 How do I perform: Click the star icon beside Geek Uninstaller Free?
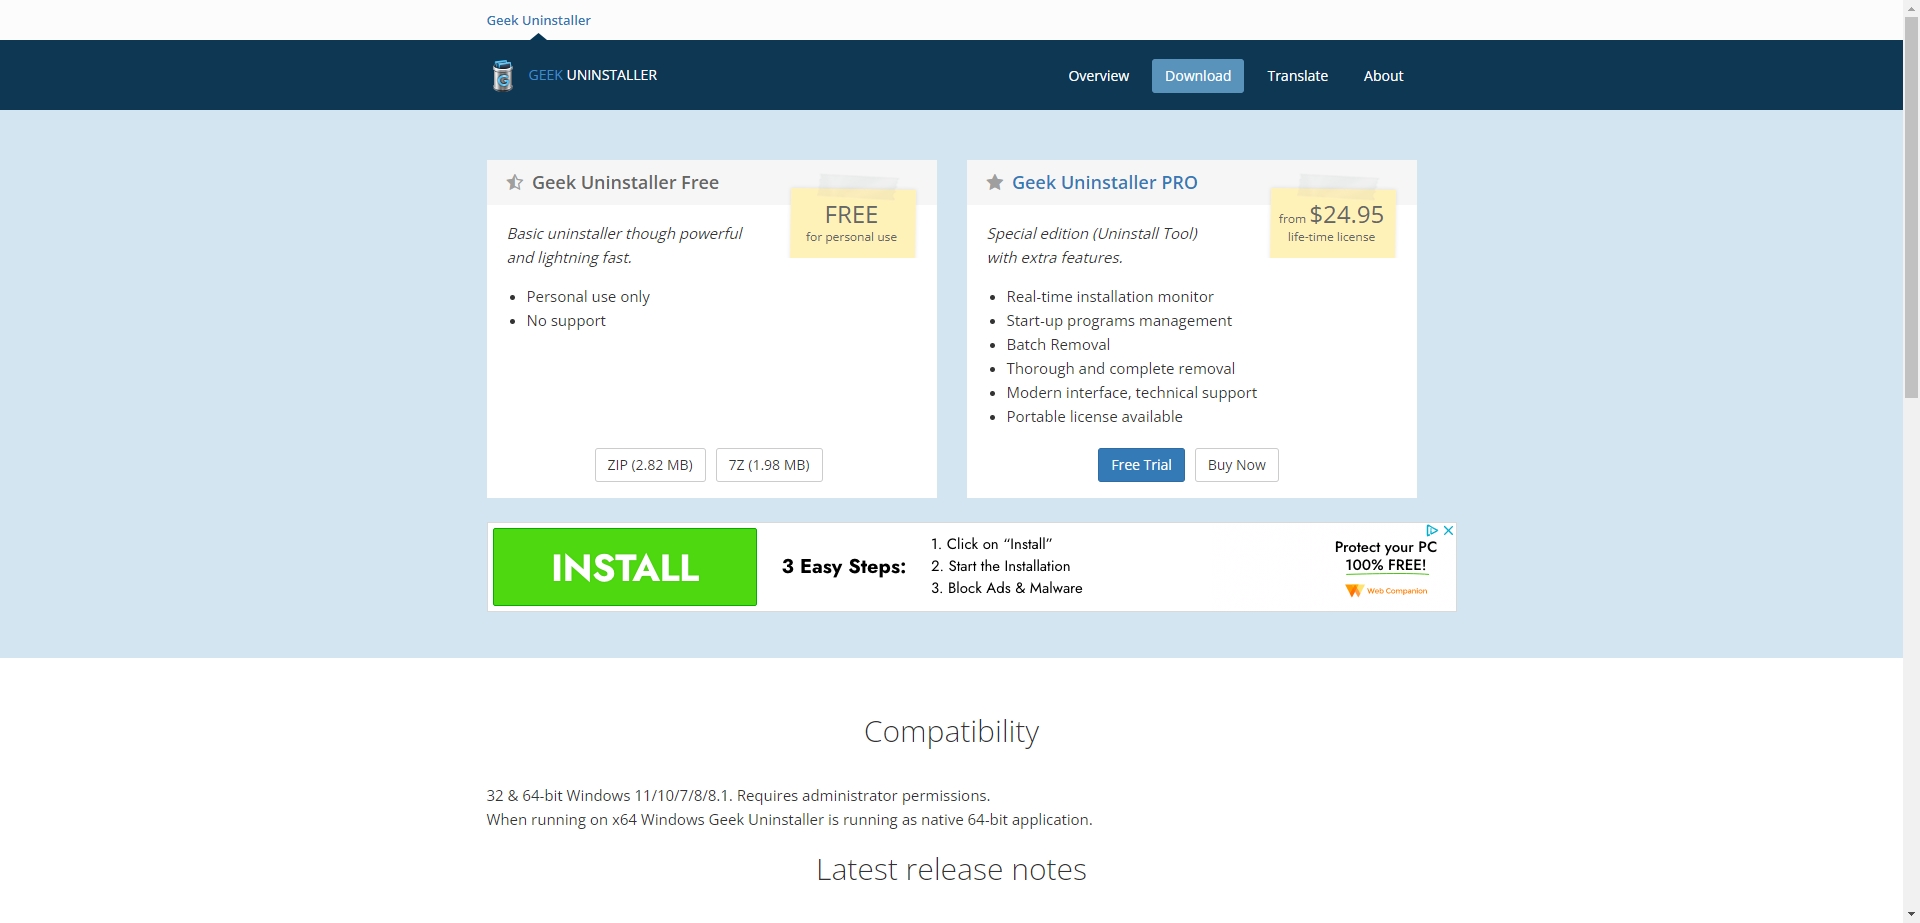tap(515, 182)
